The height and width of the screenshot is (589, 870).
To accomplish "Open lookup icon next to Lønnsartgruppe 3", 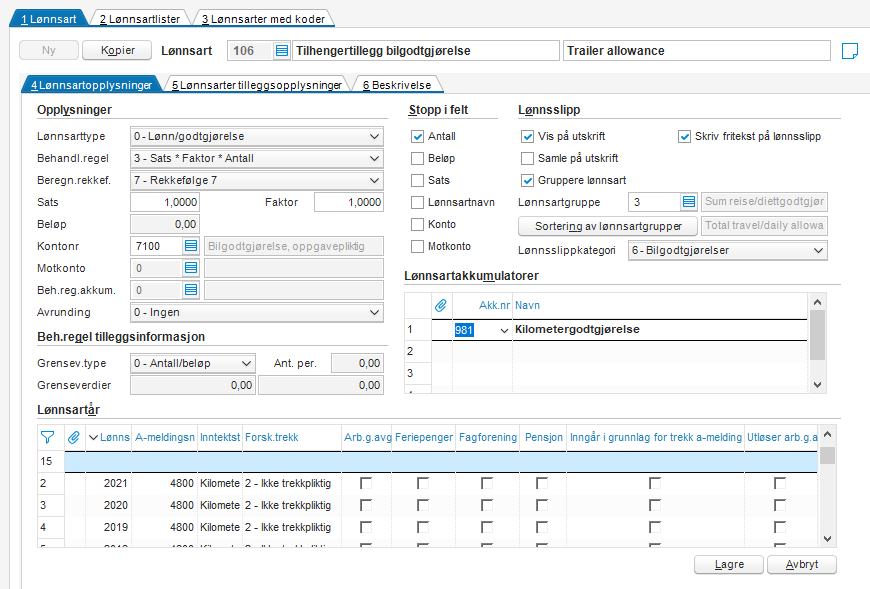I will coord(689,202).
